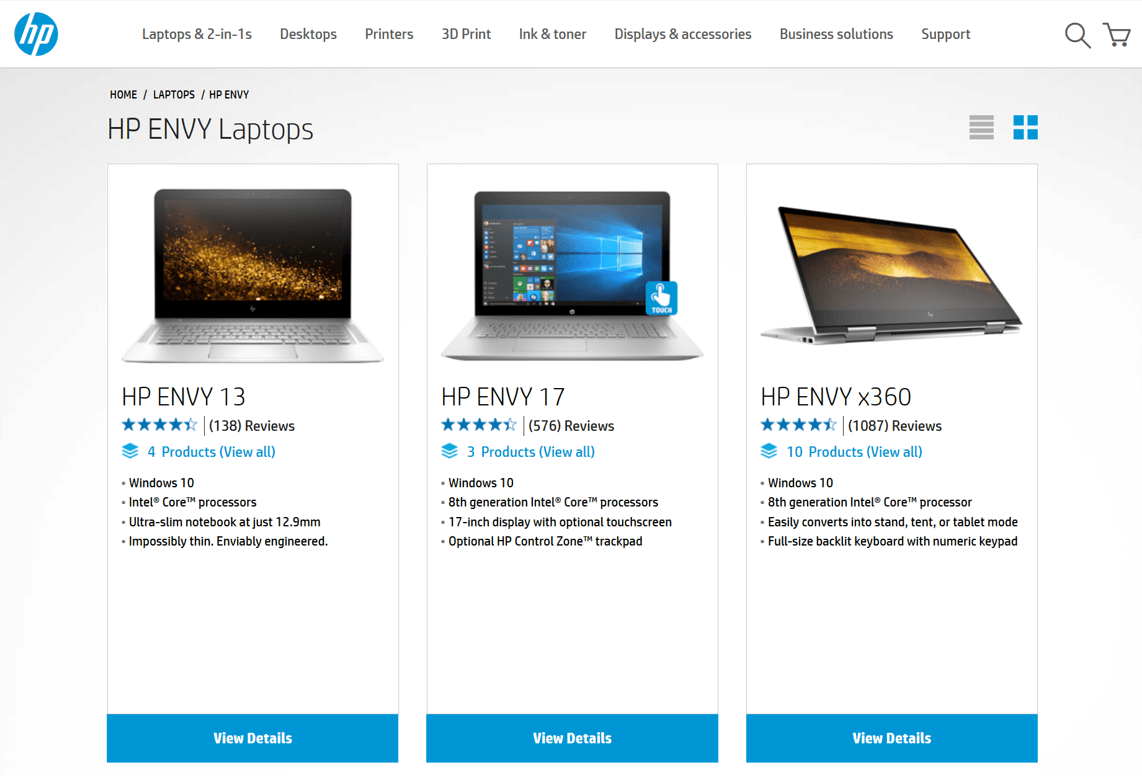Viewport: 1142px width, 783px height.
Task: Open Laptops & 2-in-1s menu
Action: pos(197,34)
